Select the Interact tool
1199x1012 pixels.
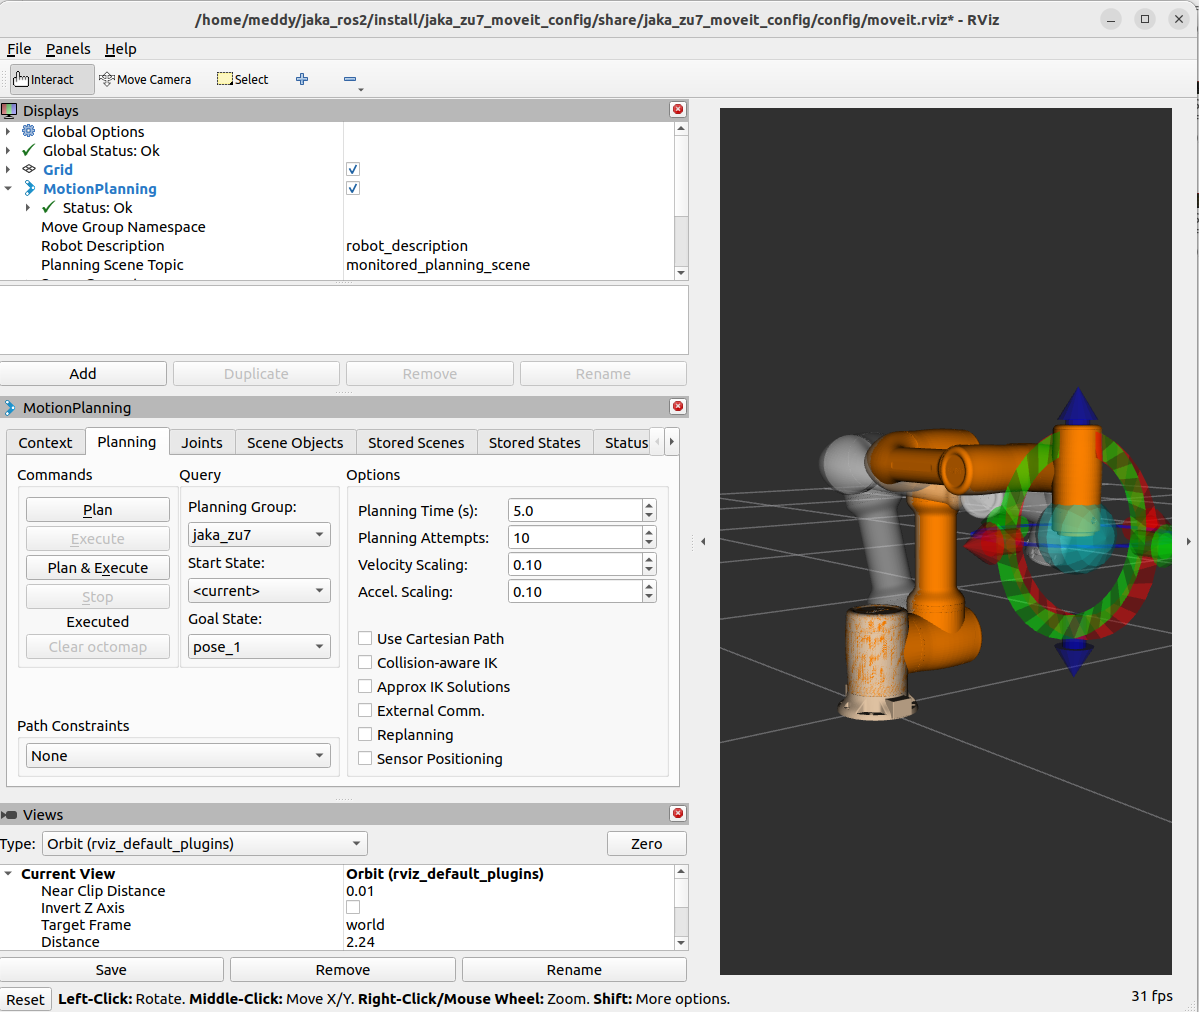click(44, 79)
